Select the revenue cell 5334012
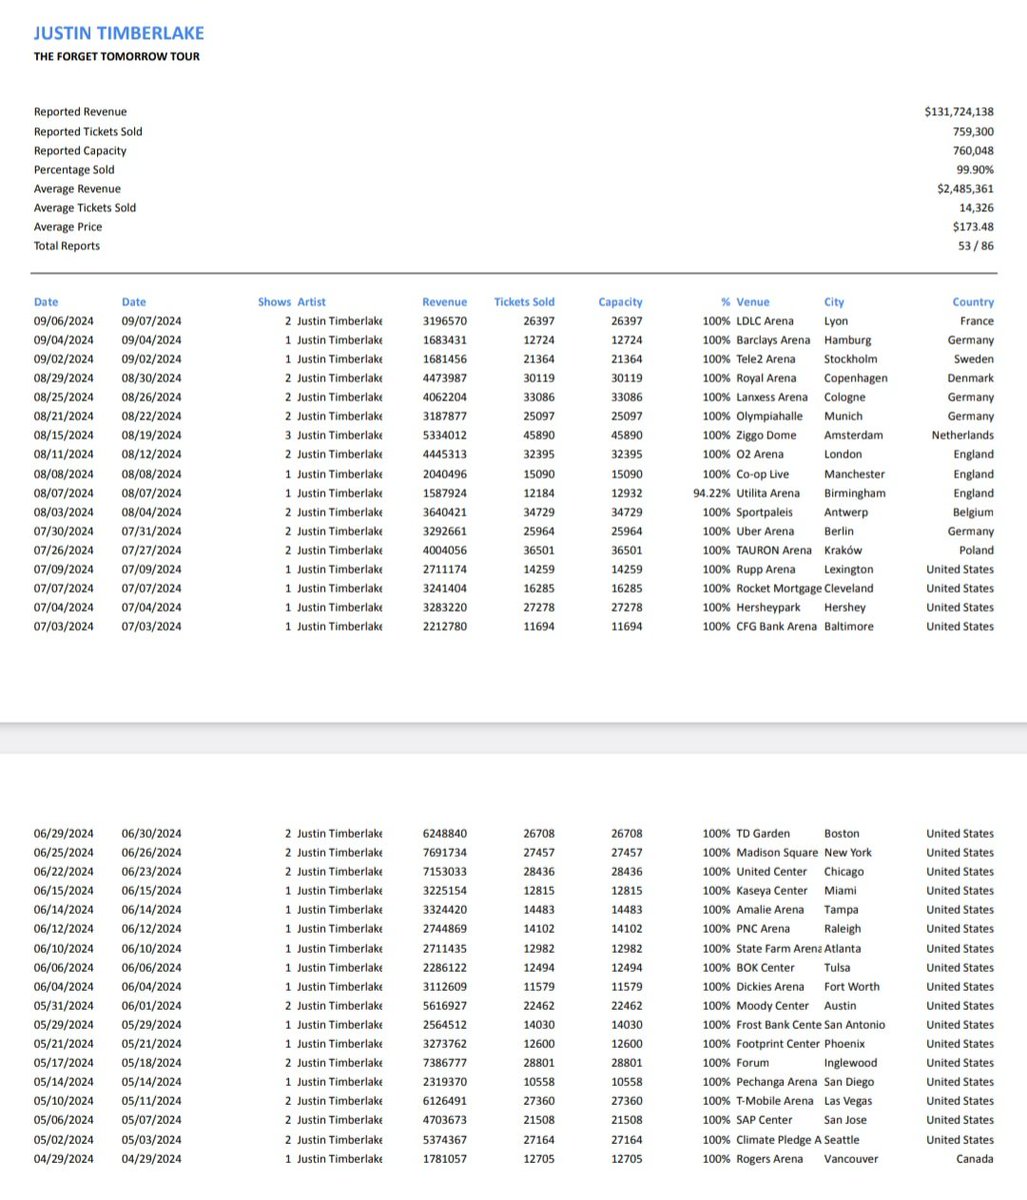This screenshot has height=1200, width=1027. coord(444,435)
